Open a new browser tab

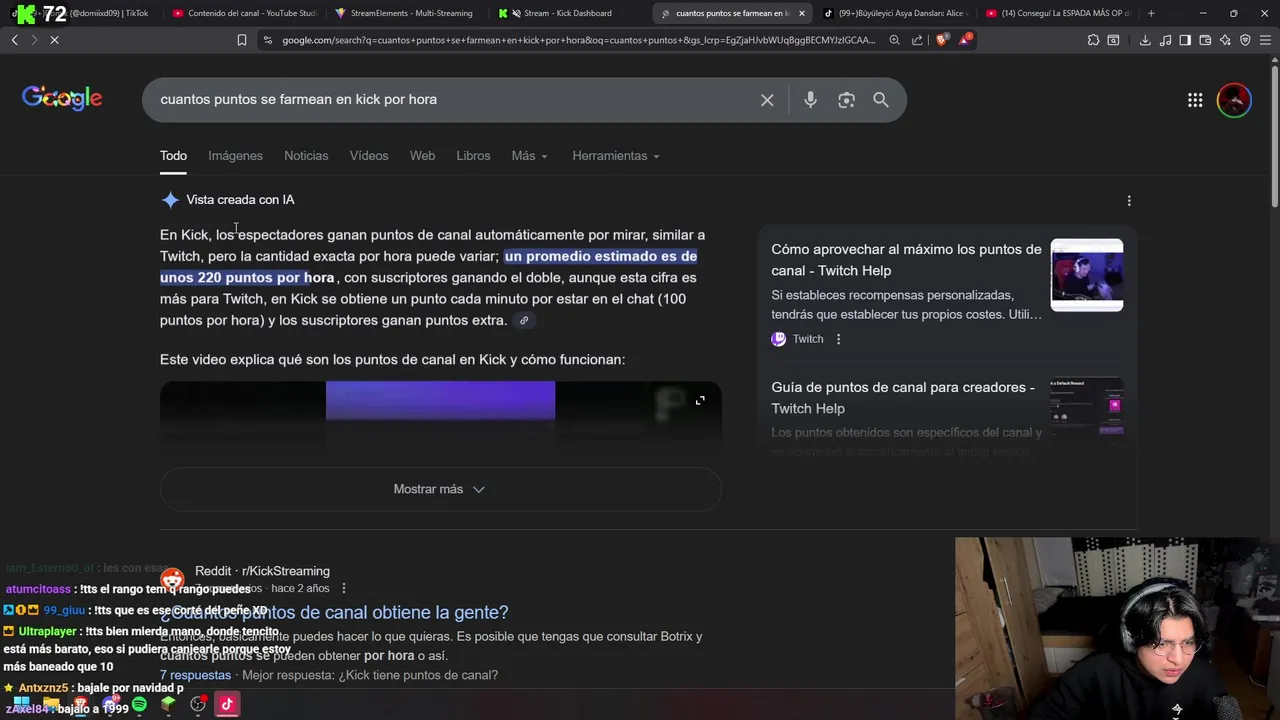coord(1151,13)
